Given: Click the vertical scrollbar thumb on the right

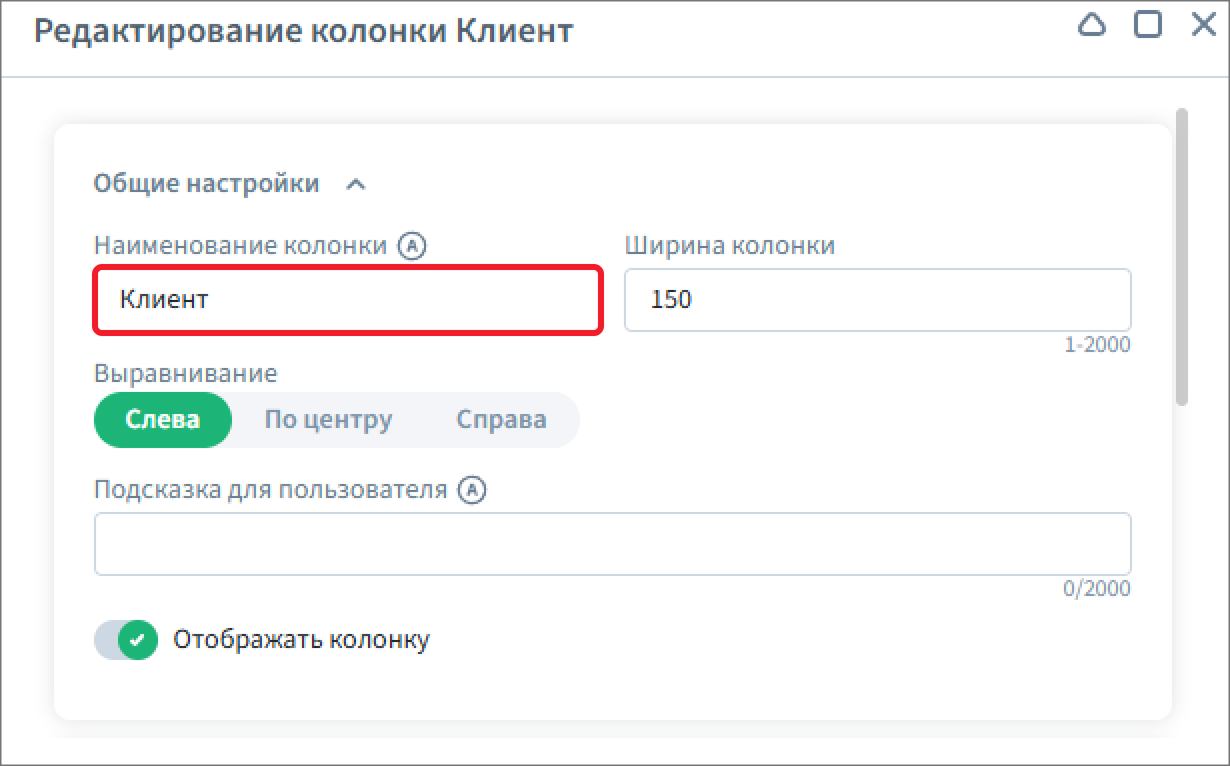Looking at the screenshot, I should click(x=1182, y=256).
